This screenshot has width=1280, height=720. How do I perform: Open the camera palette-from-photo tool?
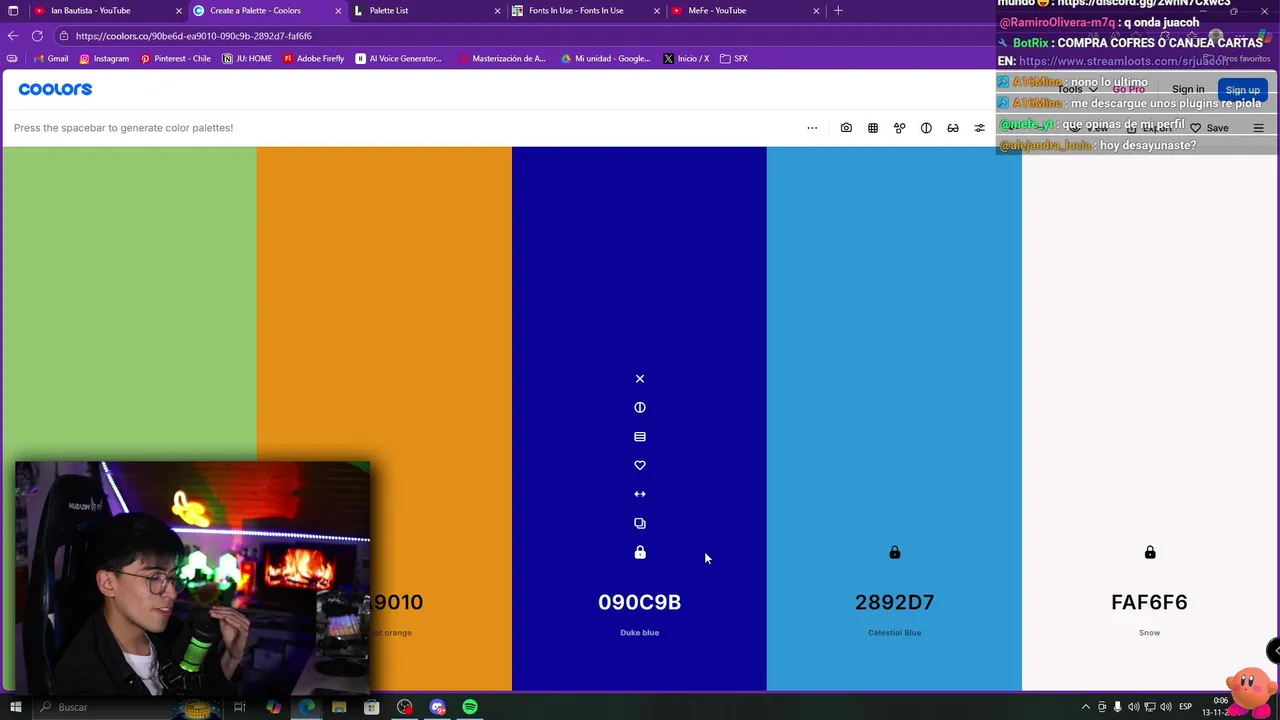pyautogui.click(x=846, y=128)
